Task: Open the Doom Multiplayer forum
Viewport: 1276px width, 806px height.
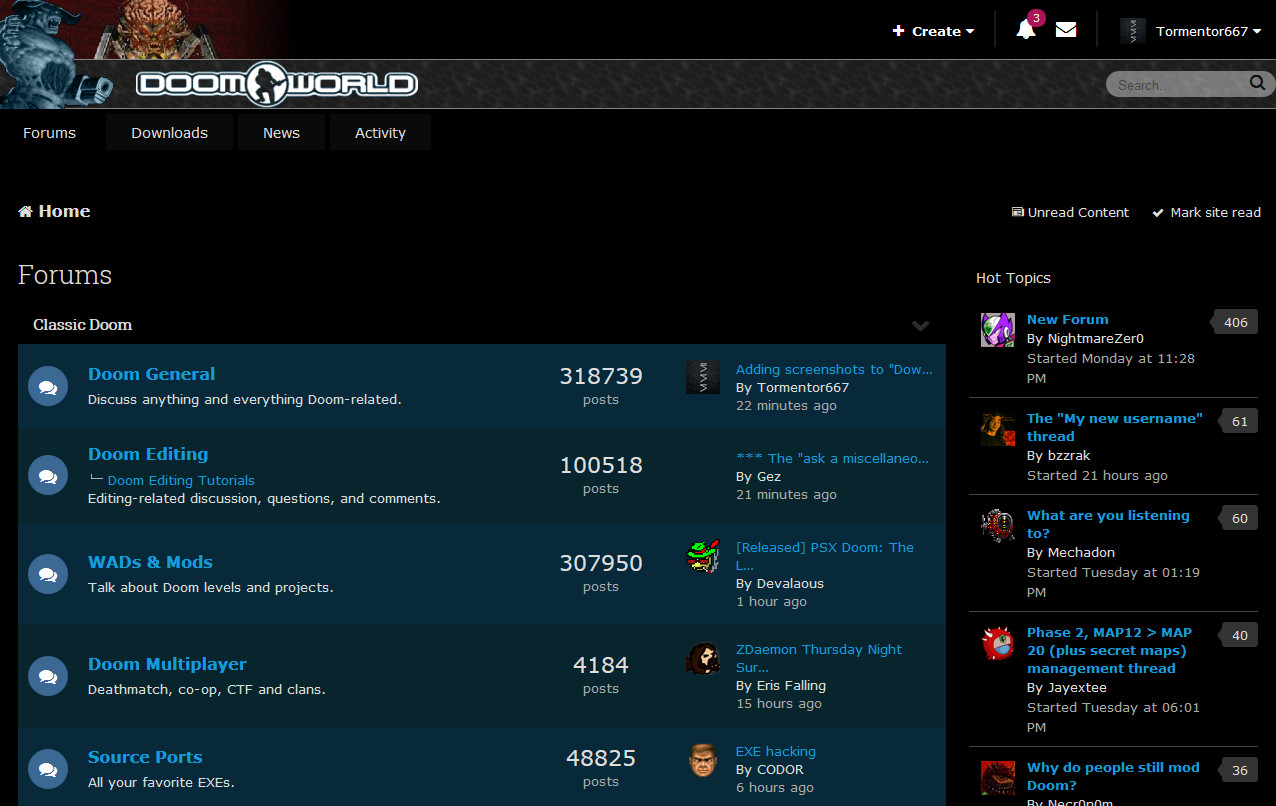Action: 167,664
